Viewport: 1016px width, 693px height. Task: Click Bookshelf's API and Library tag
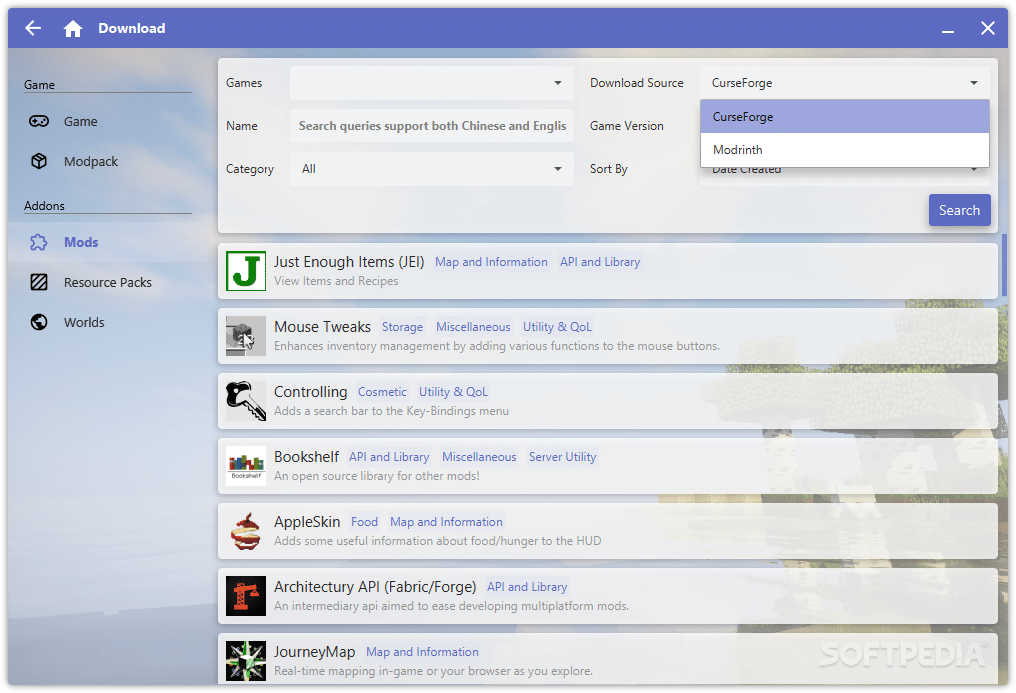(389, 457)
